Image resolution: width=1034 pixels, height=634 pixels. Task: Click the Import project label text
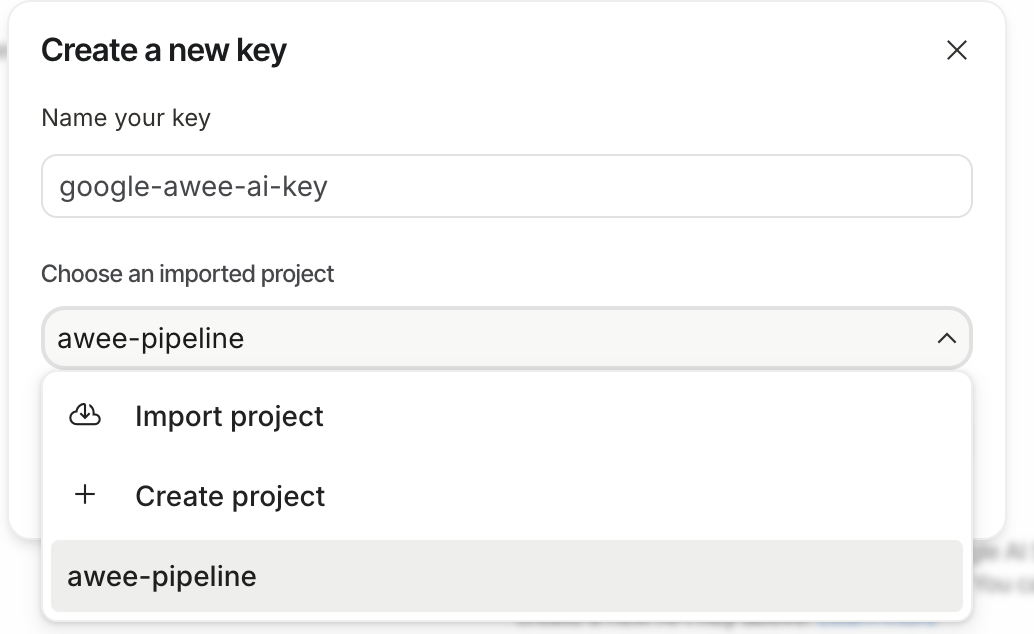(229, 416)
